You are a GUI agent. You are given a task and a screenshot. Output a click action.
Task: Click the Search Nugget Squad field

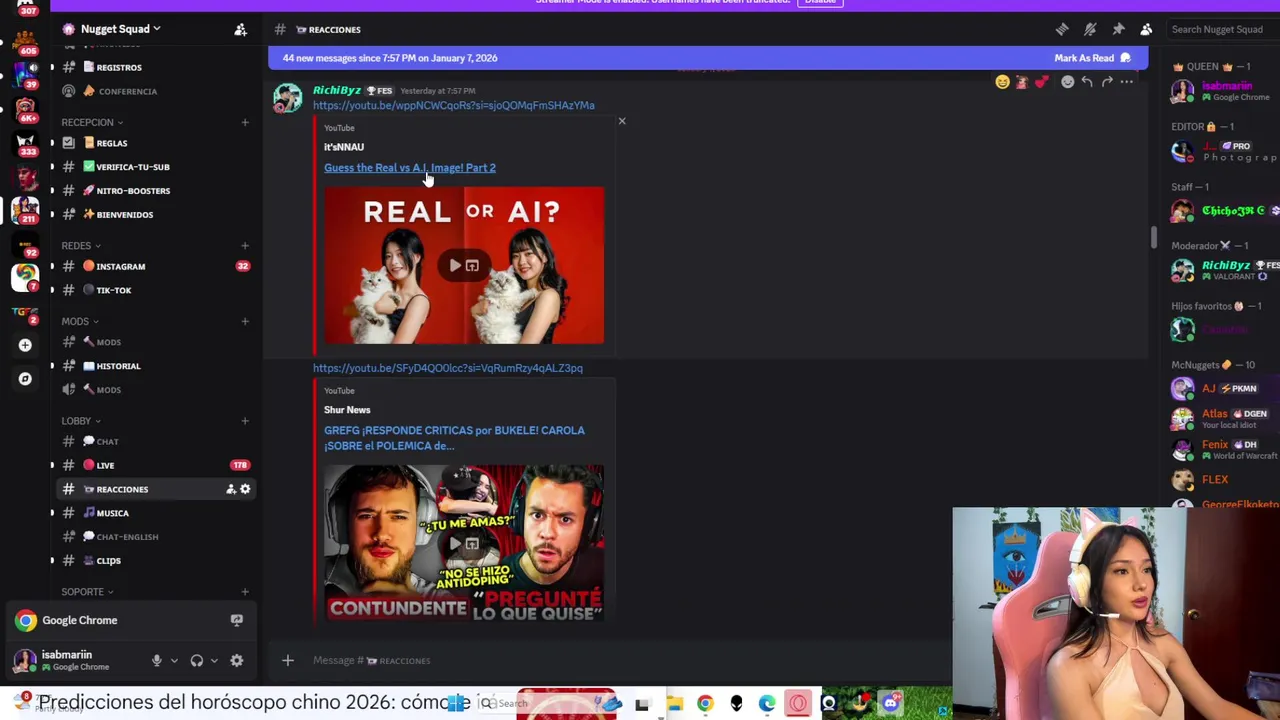tap(1222, 29)
